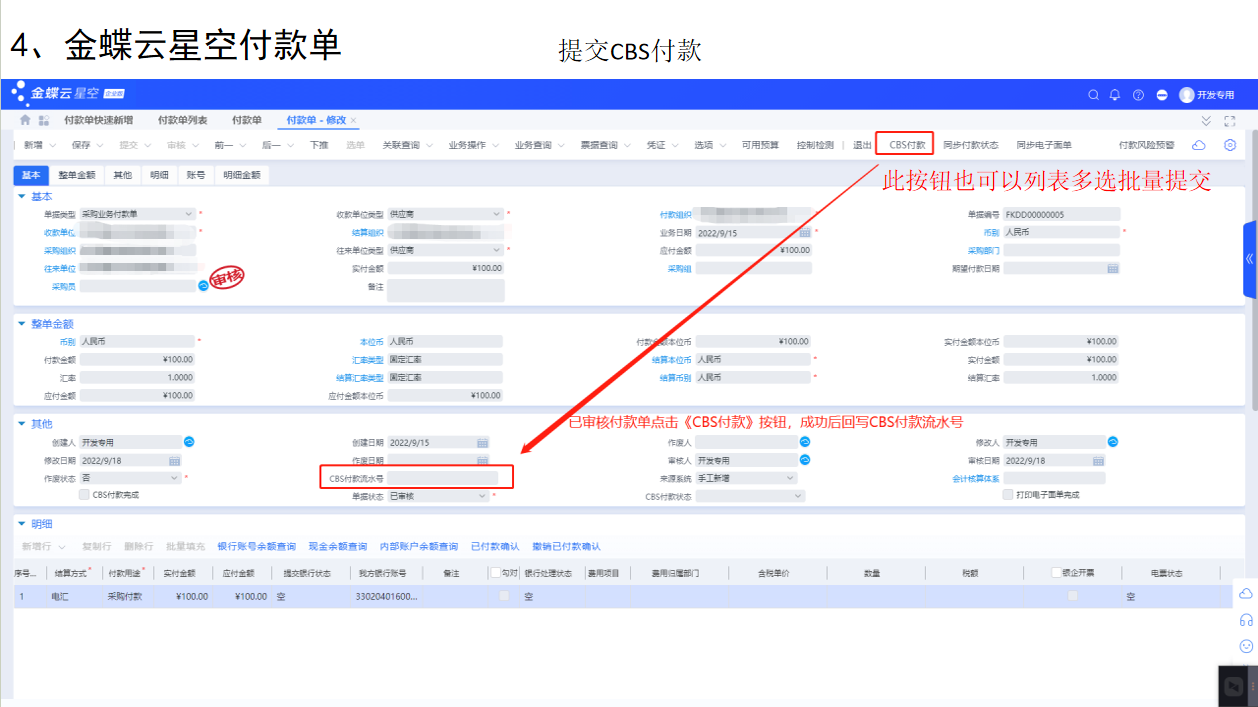Click 银行账号余额查询 link

click(257, 547)
